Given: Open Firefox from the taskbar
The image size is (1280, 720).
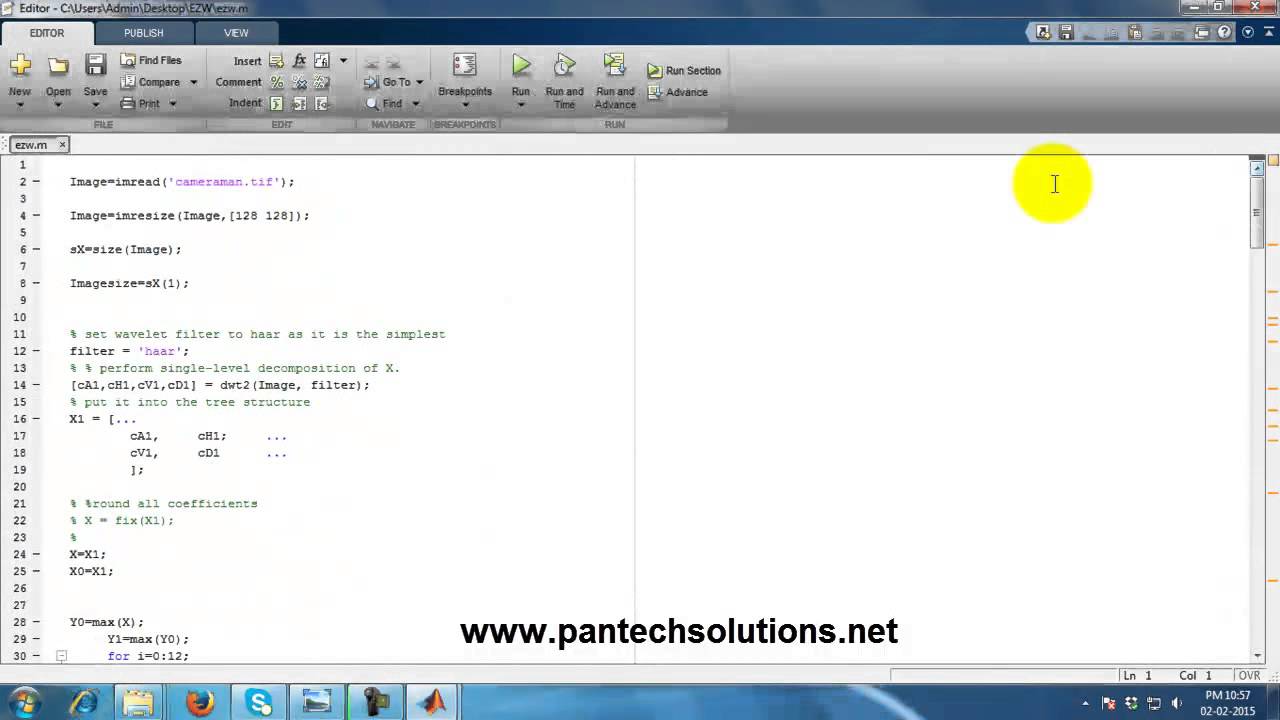Looking at the screenshot, I should tap(200, 702).
